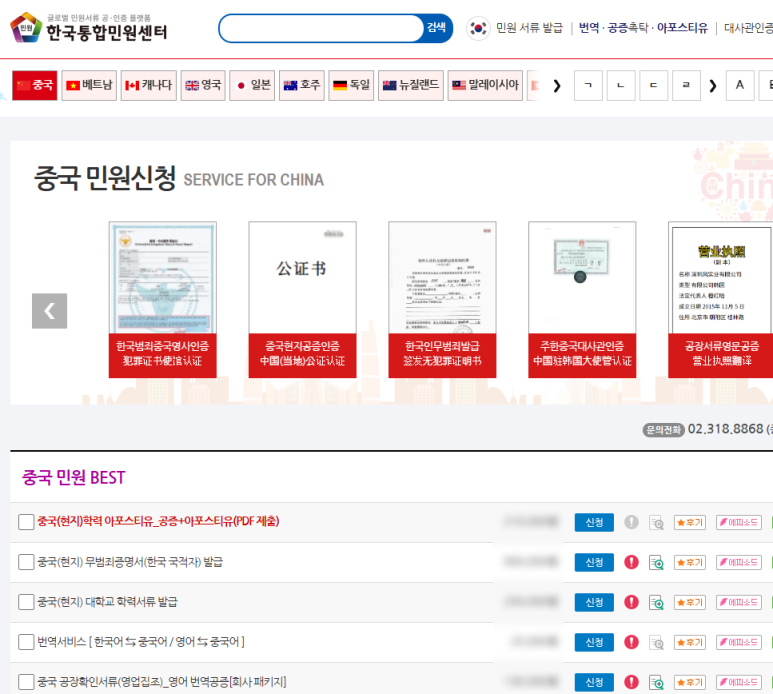The image size is (773, 694).
Task: Click 신청 for 번역서비스 row
Action: pyautogui.click(x=594, y=642)
